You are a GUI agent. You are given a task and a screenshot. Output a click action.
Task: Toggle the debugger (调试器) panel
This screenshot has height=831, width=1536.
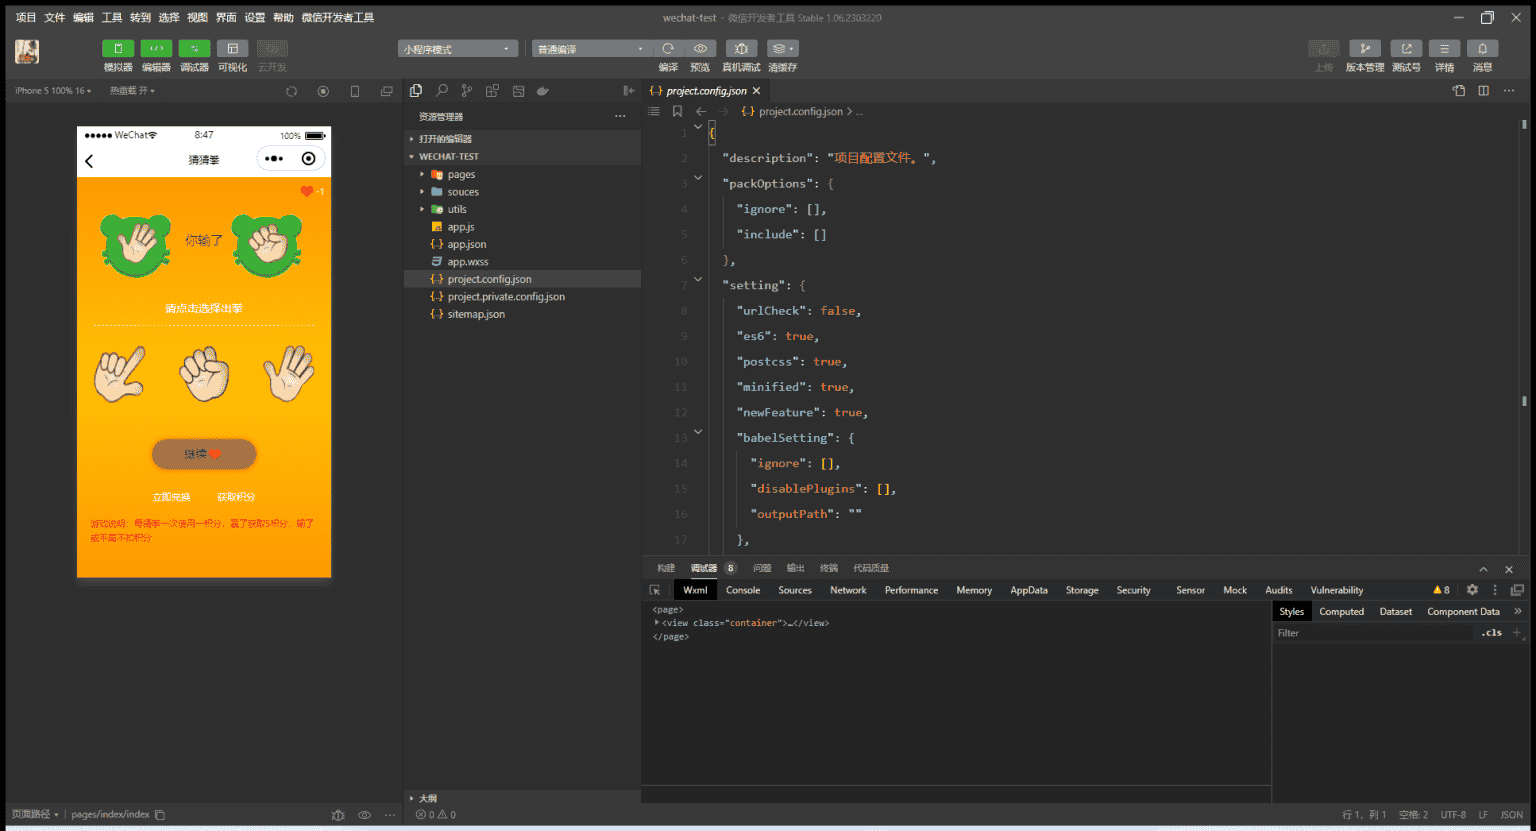[x=194, y=49]
